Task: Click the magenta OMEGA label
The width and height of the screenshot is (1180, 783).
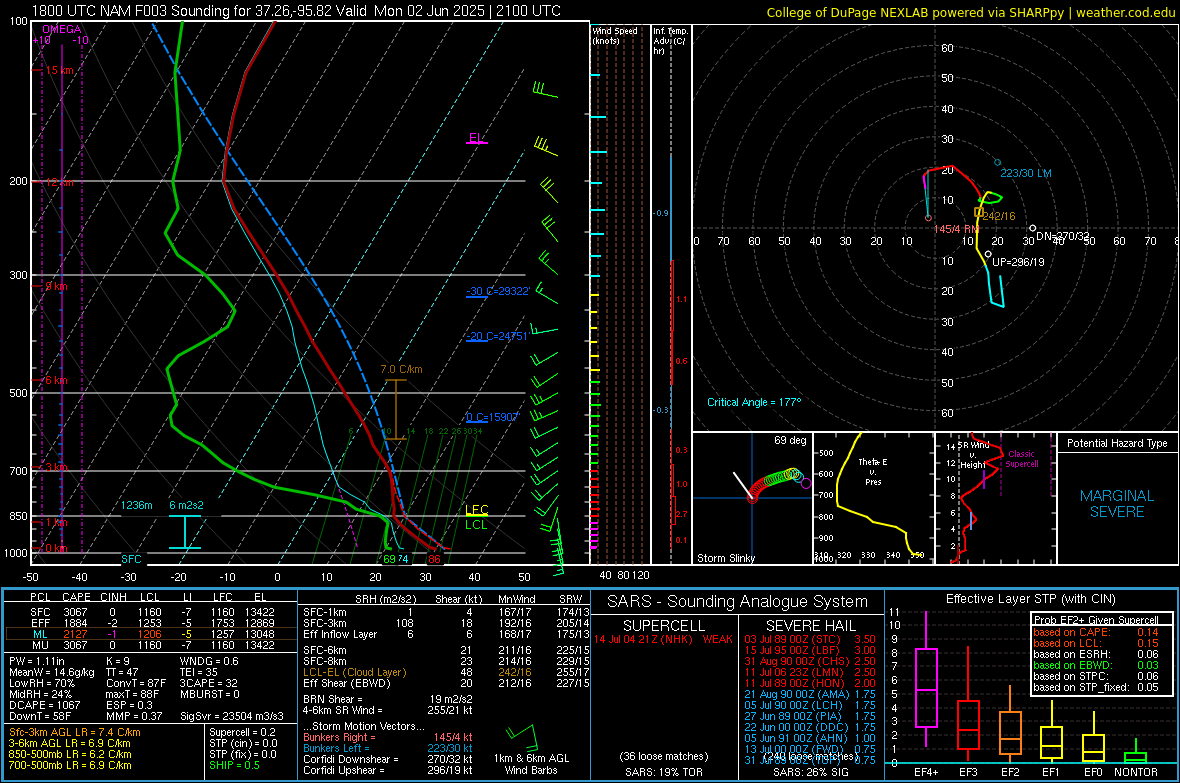Action: (61, 29)
